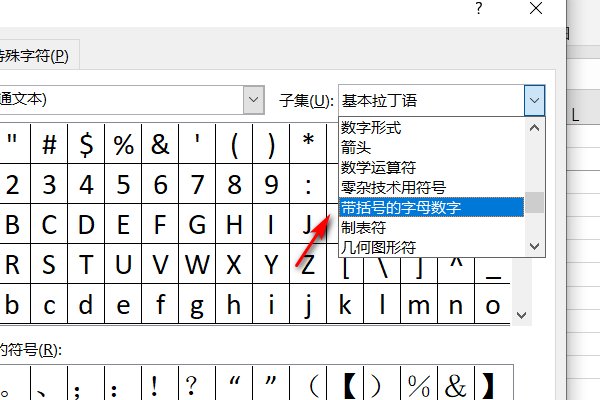
Task: Pick the & symbol in the main grid
Action: [160, 144]
